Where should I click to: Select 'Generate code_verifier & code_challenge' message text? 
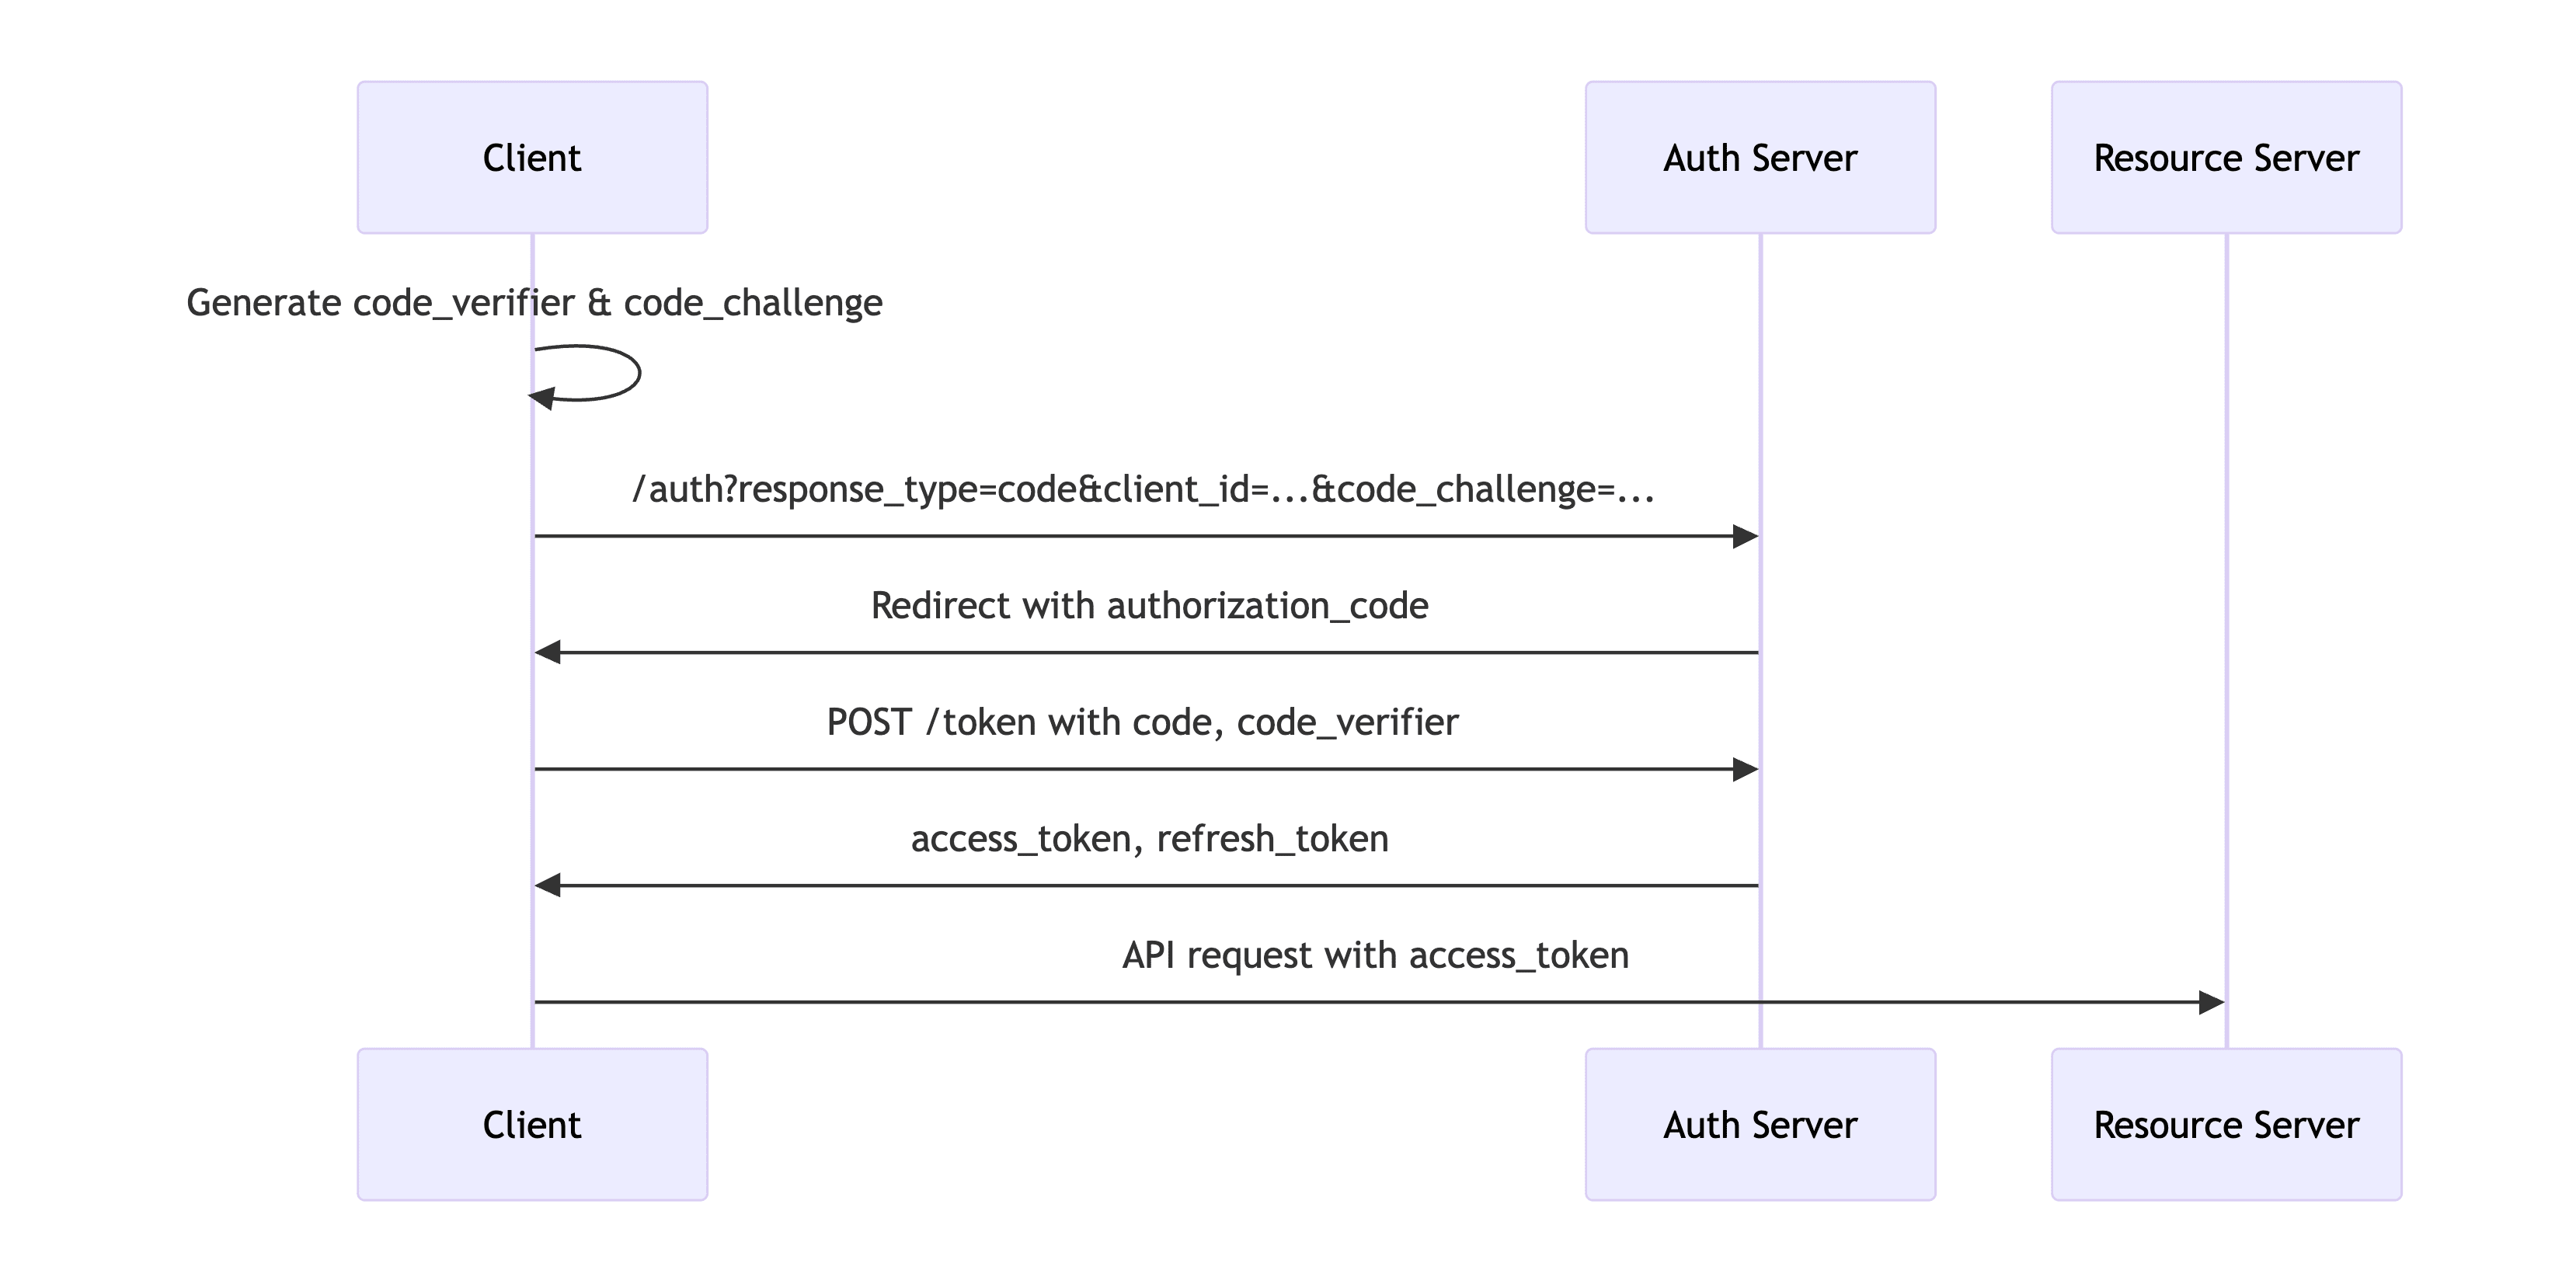534,303
